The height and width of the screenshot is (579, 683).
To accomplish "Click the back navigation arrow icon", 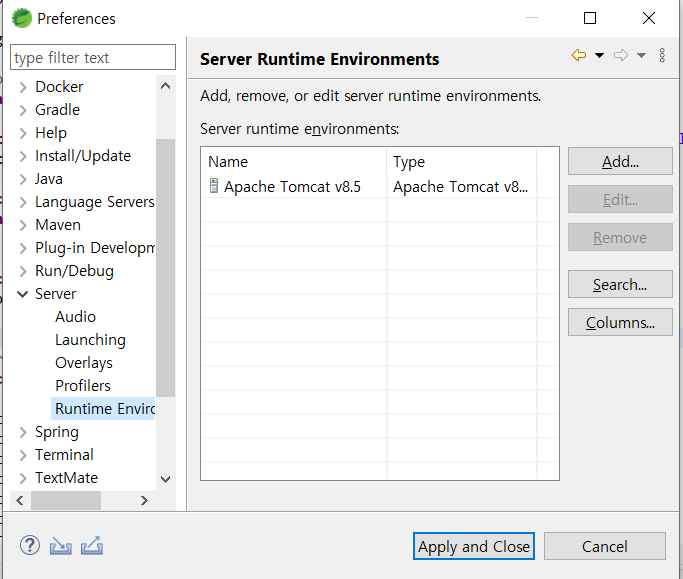I will [x=578, y=55].
